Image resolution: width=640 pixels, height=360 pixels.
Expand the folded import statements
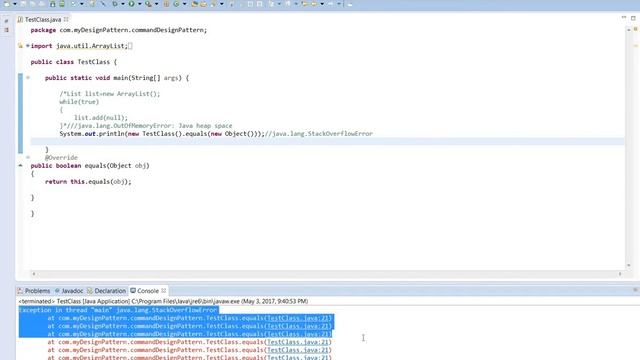click(x=28, y=46)
